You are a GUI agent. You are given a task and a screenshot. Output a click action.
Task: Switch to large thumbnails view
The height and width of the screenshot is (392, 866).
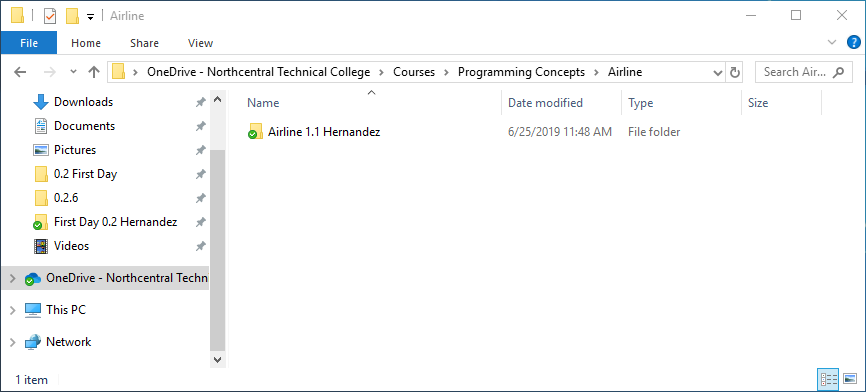[850, 379]
